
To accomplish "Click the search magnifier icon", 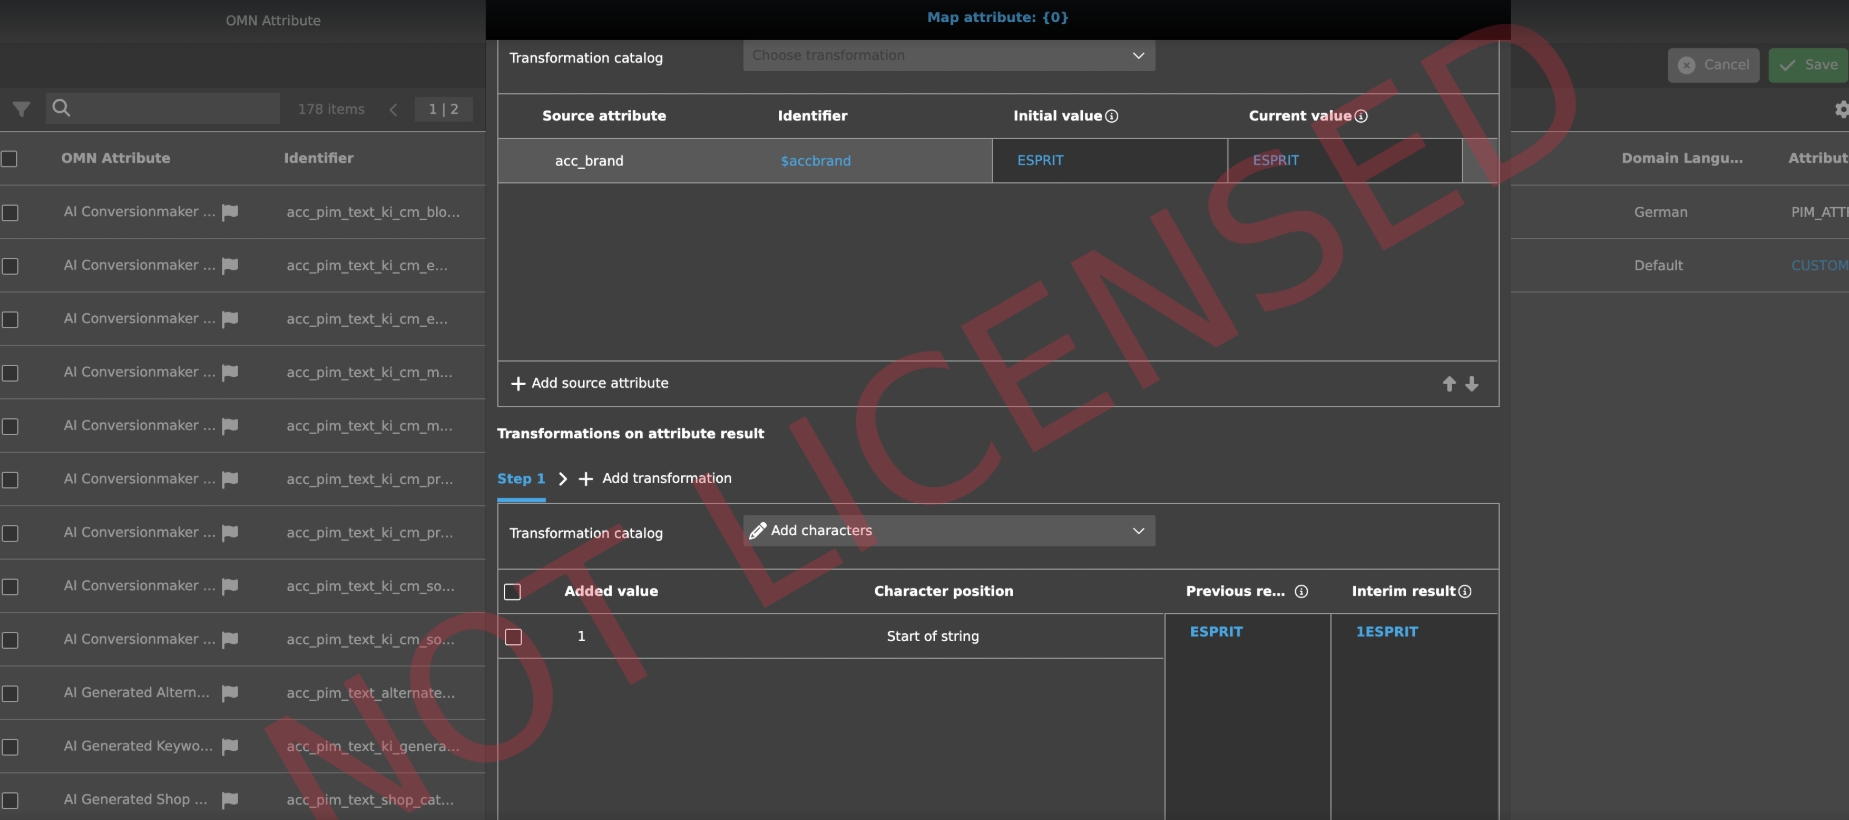I will 61,108.
